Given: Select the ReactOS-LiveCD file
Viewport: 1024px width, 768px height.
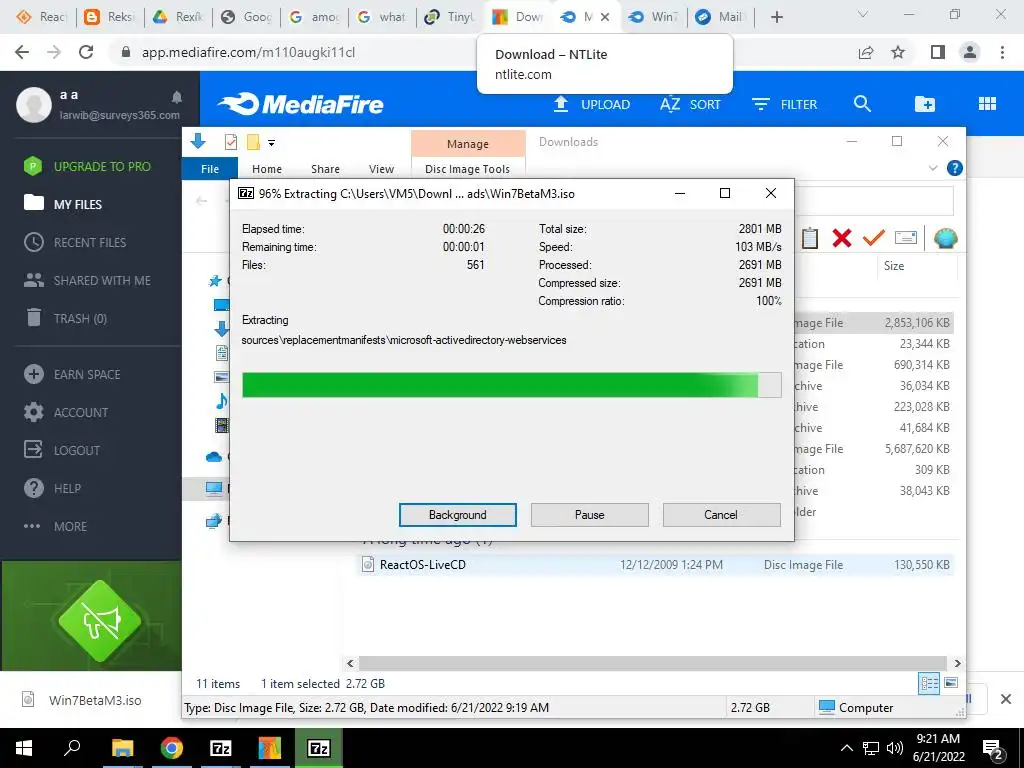Looking at the screenshot, I should (x=655, y=565).
